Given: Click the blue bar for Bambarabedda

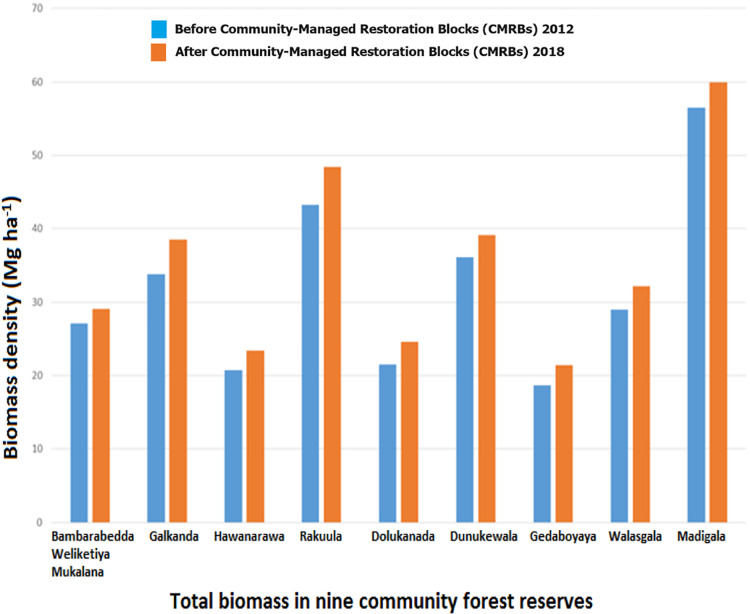Looking at the screenshot, I should pyautogui.click(x=79, y=423).
